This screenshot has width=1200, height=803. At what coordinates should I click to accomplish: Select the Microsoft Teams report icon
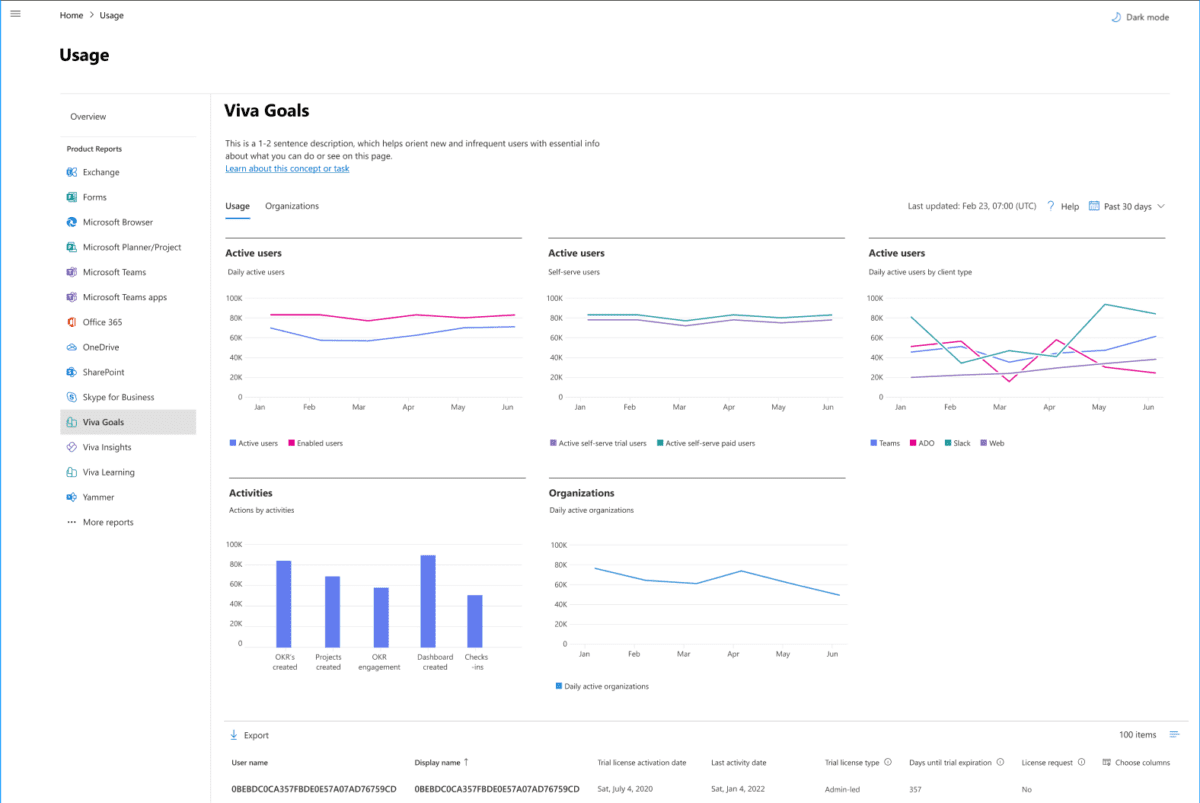click(x=70, y=271)
